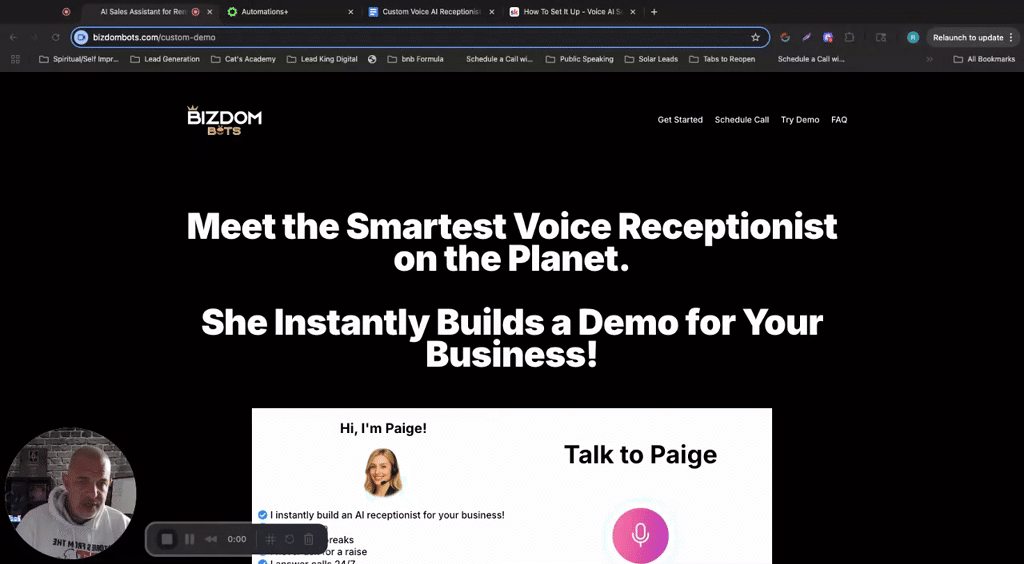
Task: Click the grid handle icon in recorder bar
Action: point(270,539)
